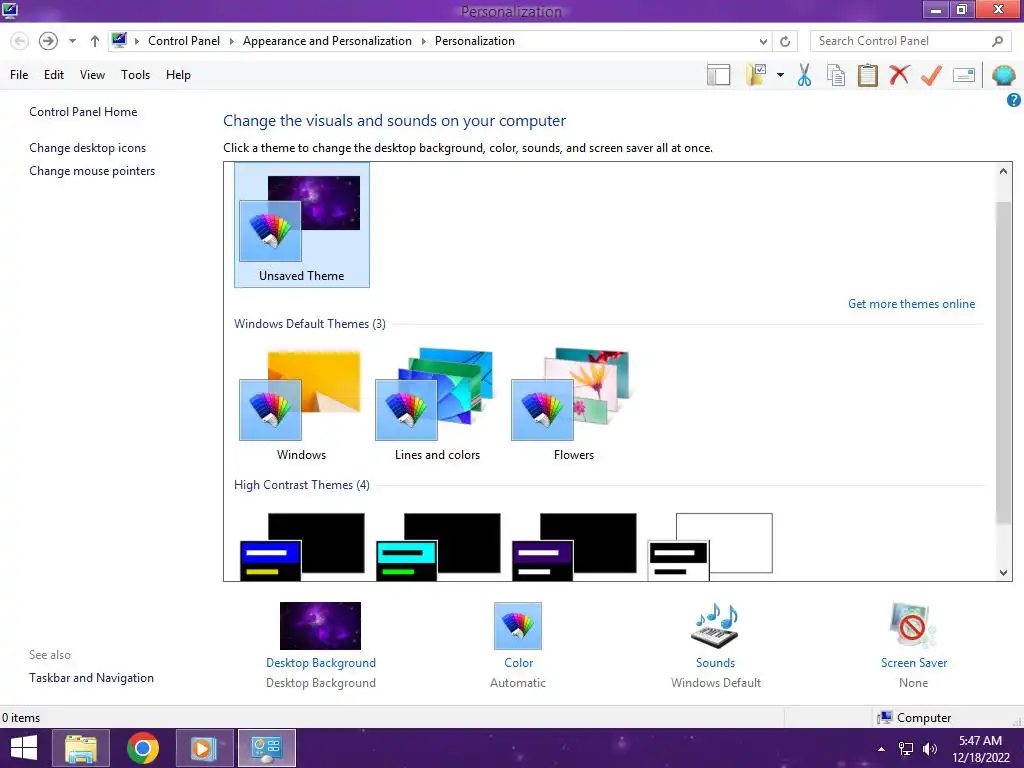Click the Control Panel taskbar button

tap(266, 748)
